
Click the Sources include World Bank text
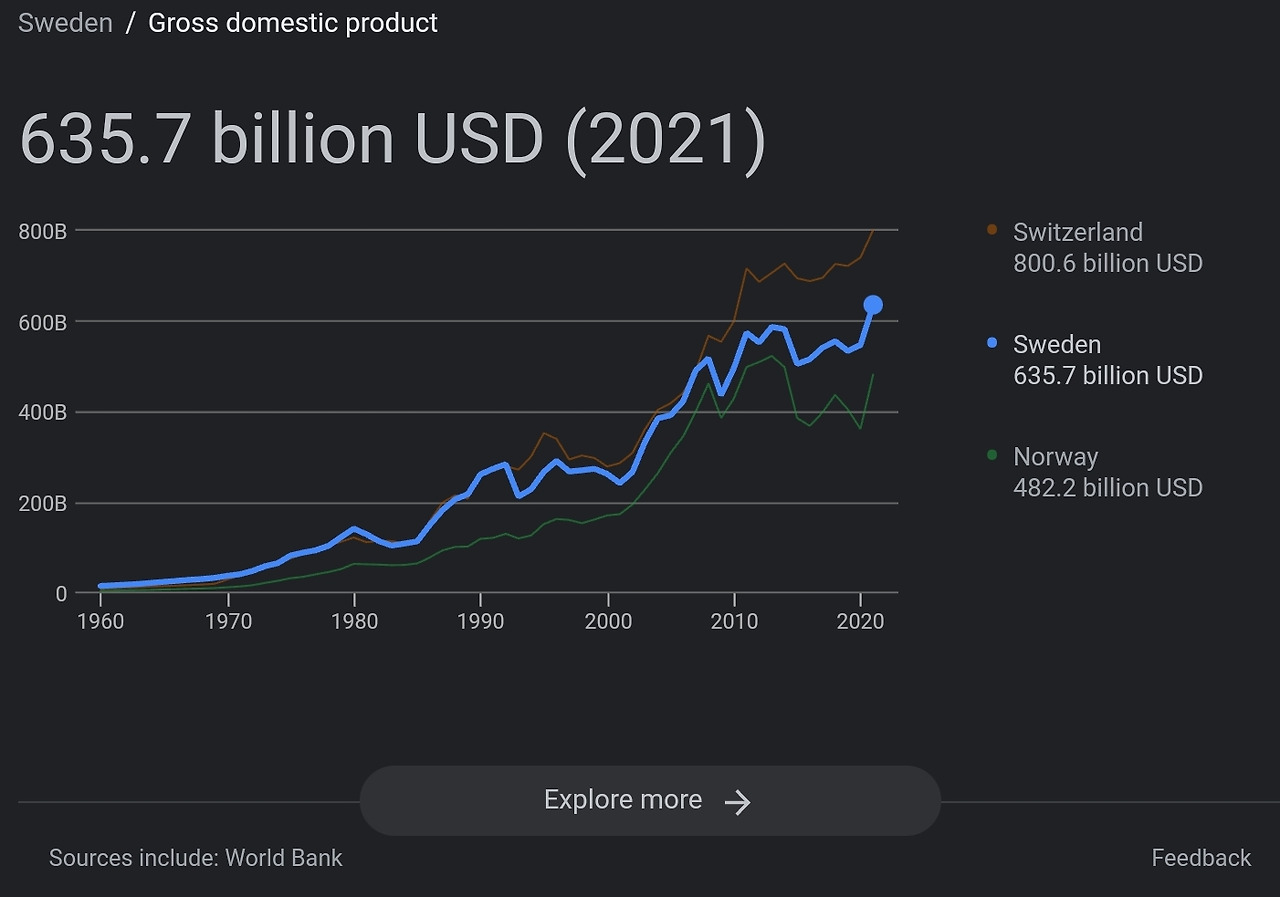tap(196, 858)
